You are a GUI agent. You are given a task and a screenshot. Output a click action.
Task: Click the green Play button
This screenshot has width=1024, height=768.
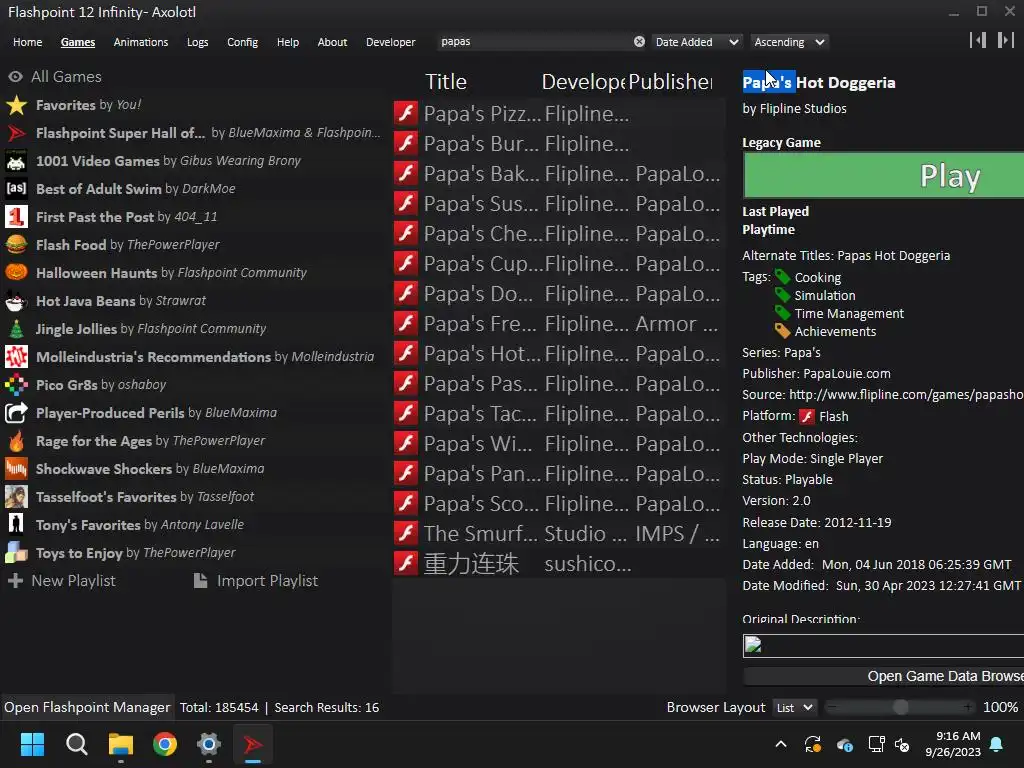884,176
